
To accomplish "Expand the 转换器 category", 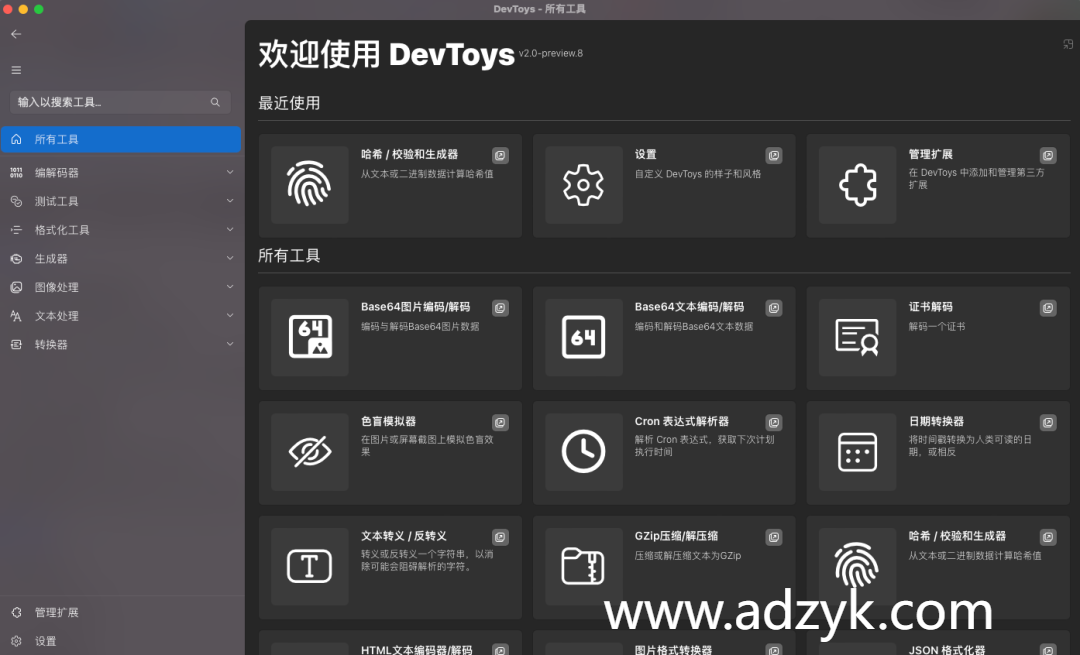I will click(121, 344).
